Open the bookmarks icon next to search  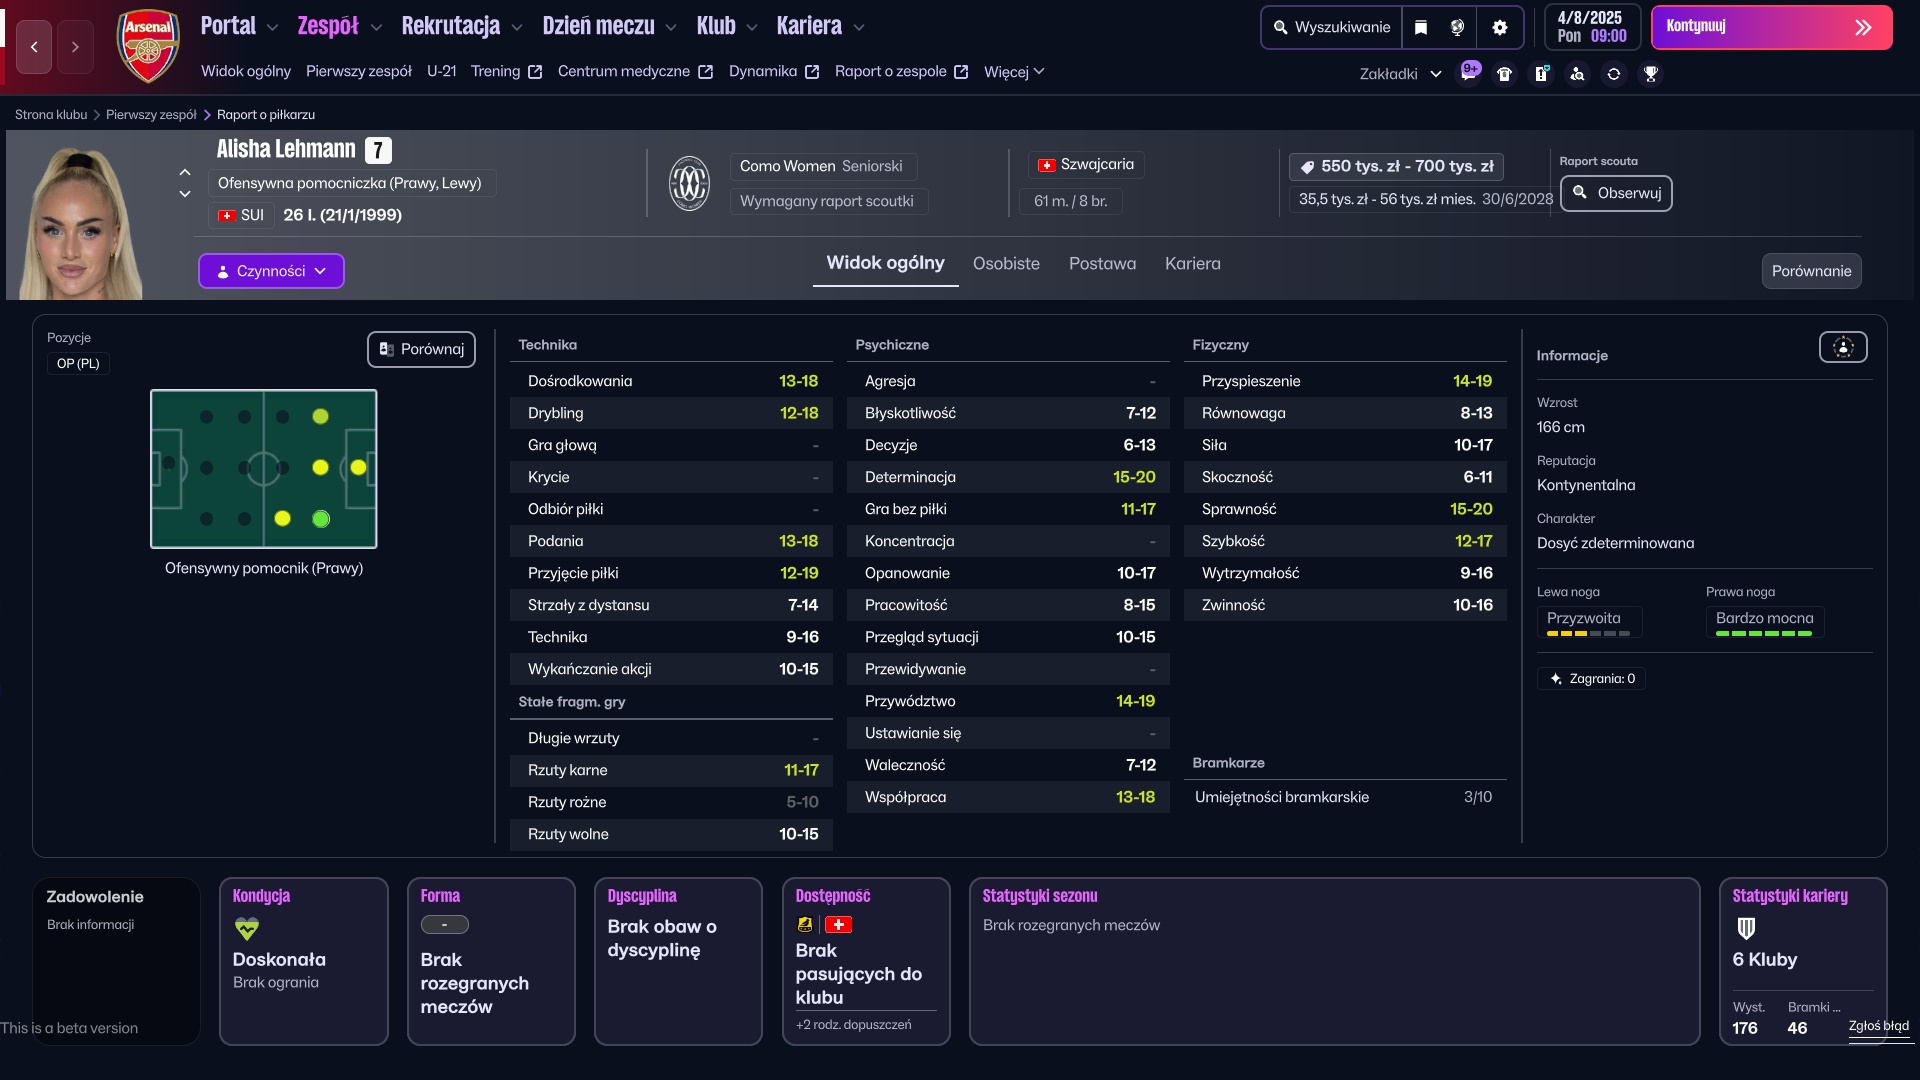coord(1421,27)
